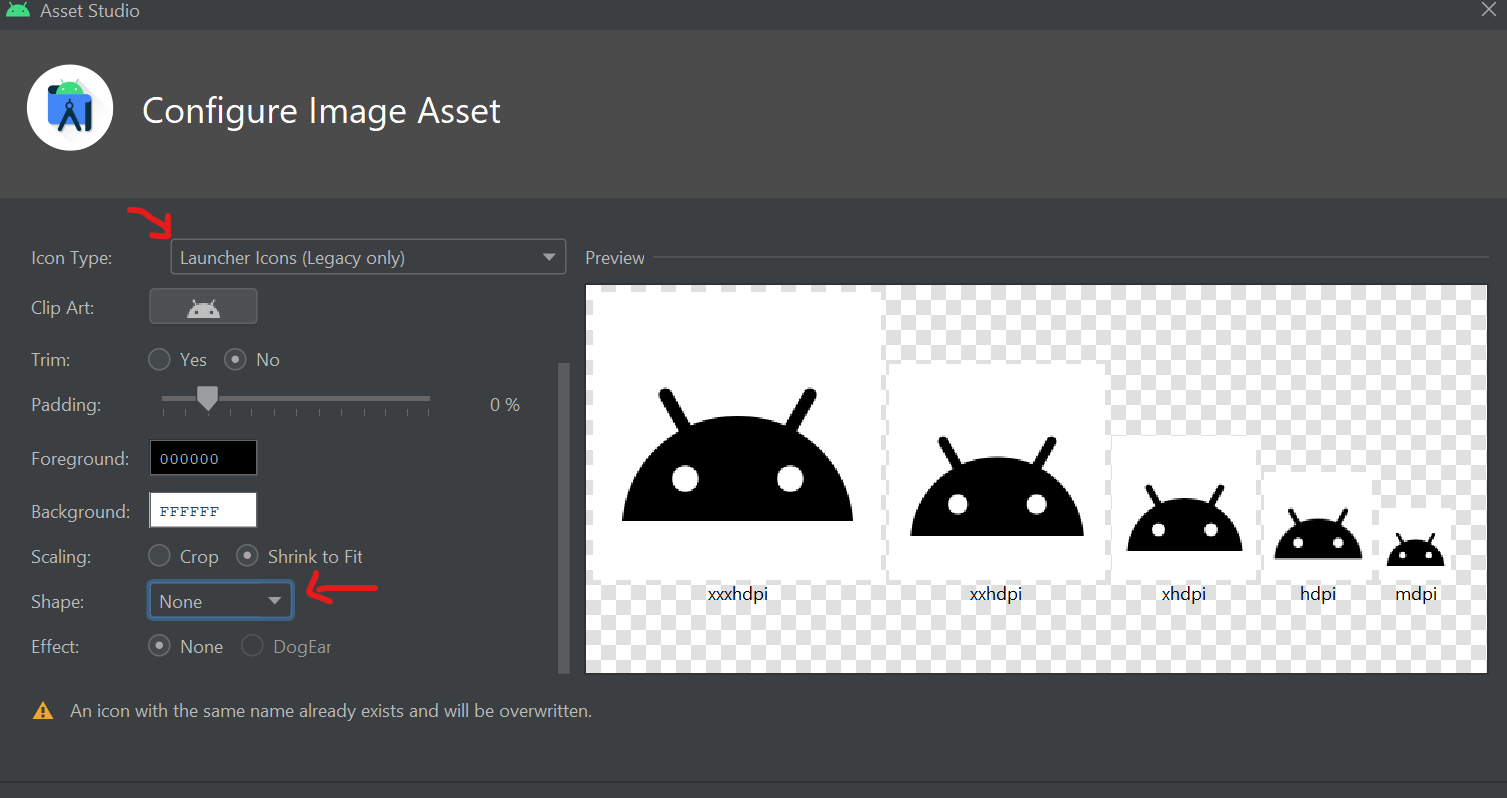Select the xhdpi preview icon
1507x798 pixels.
(1184, 508)
